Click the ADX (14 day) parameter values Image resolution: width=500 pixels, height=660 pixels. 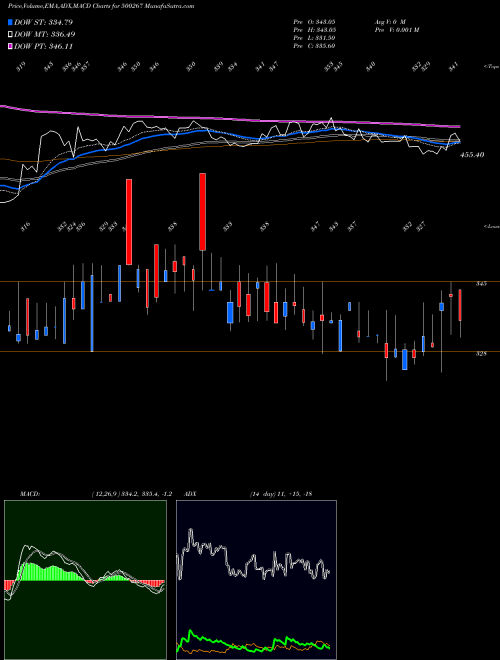pos(281,494)
